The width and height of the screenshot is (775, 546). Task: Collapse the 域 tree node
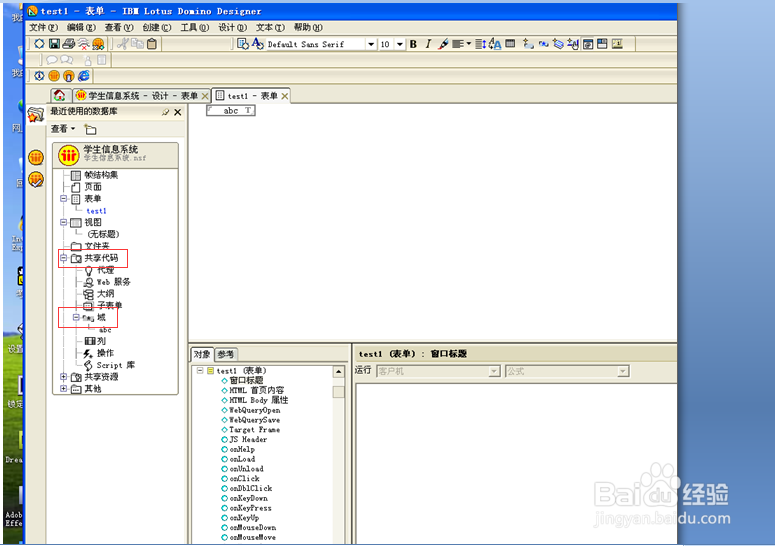point(76,317)
